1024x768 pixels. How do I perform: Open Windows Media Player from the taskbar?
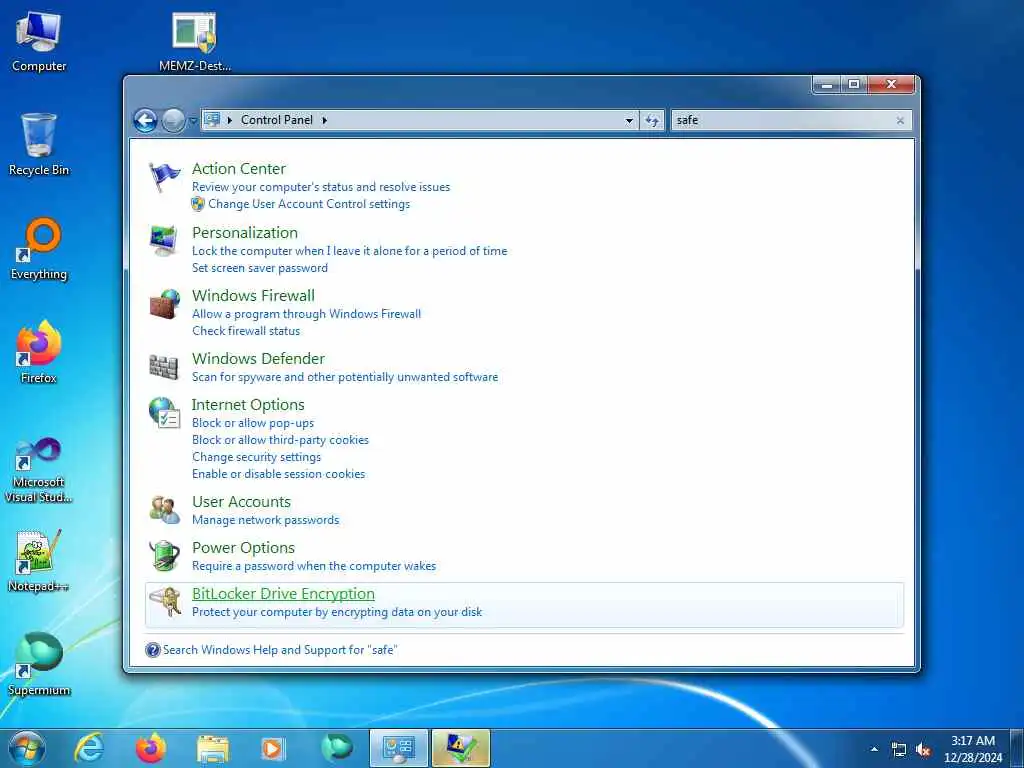point(273,748)
